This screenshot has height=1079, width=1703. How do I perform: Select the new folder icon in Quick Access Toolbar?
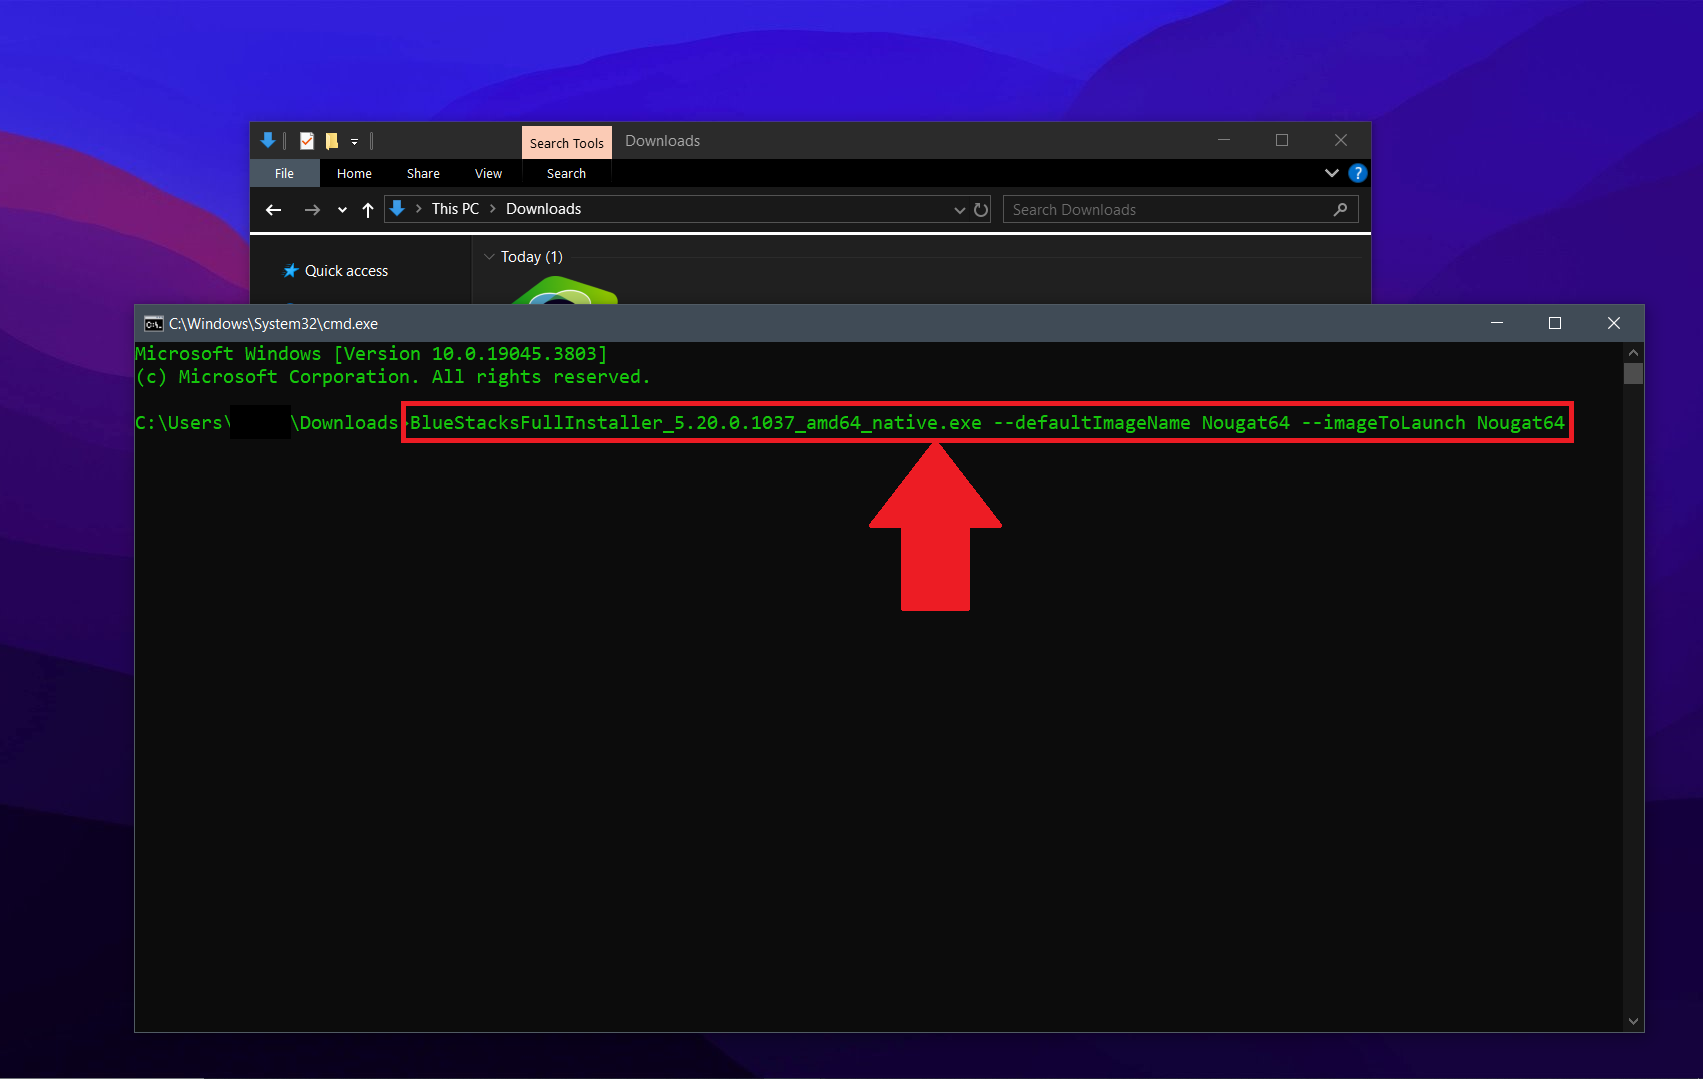pos(331,140)
